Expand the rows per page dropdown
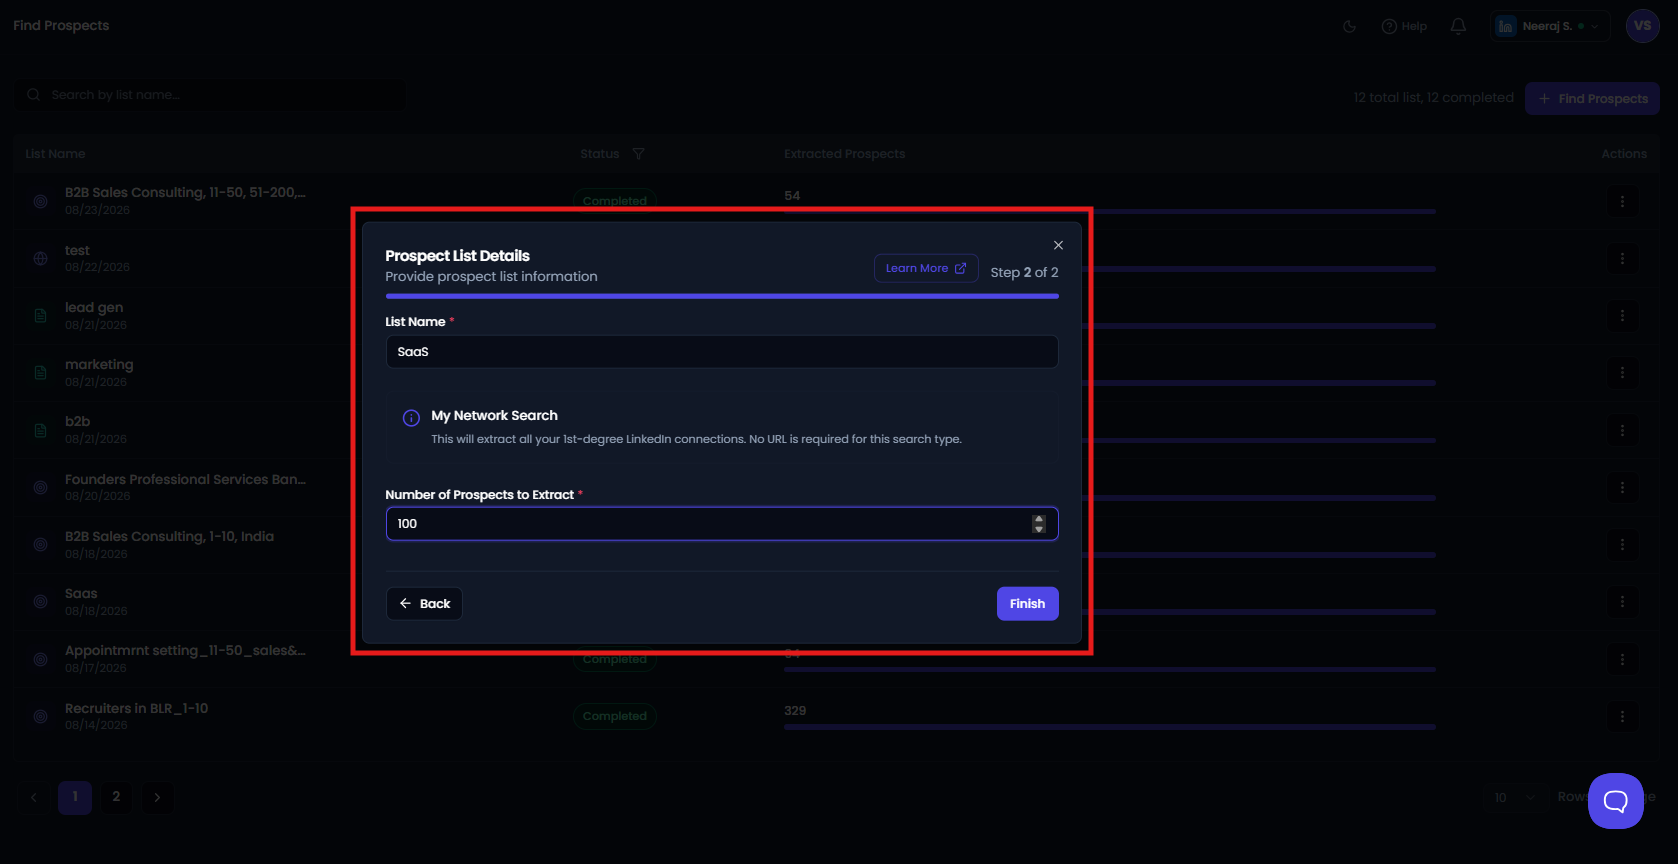 click(1514, 797)
